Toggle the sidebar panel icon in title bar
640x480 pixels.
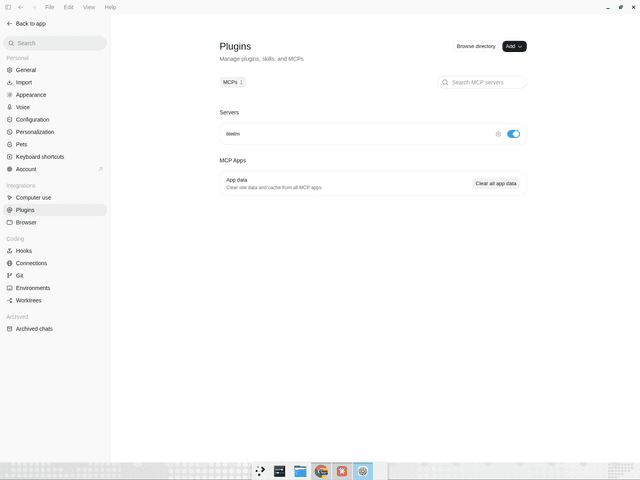8,7
